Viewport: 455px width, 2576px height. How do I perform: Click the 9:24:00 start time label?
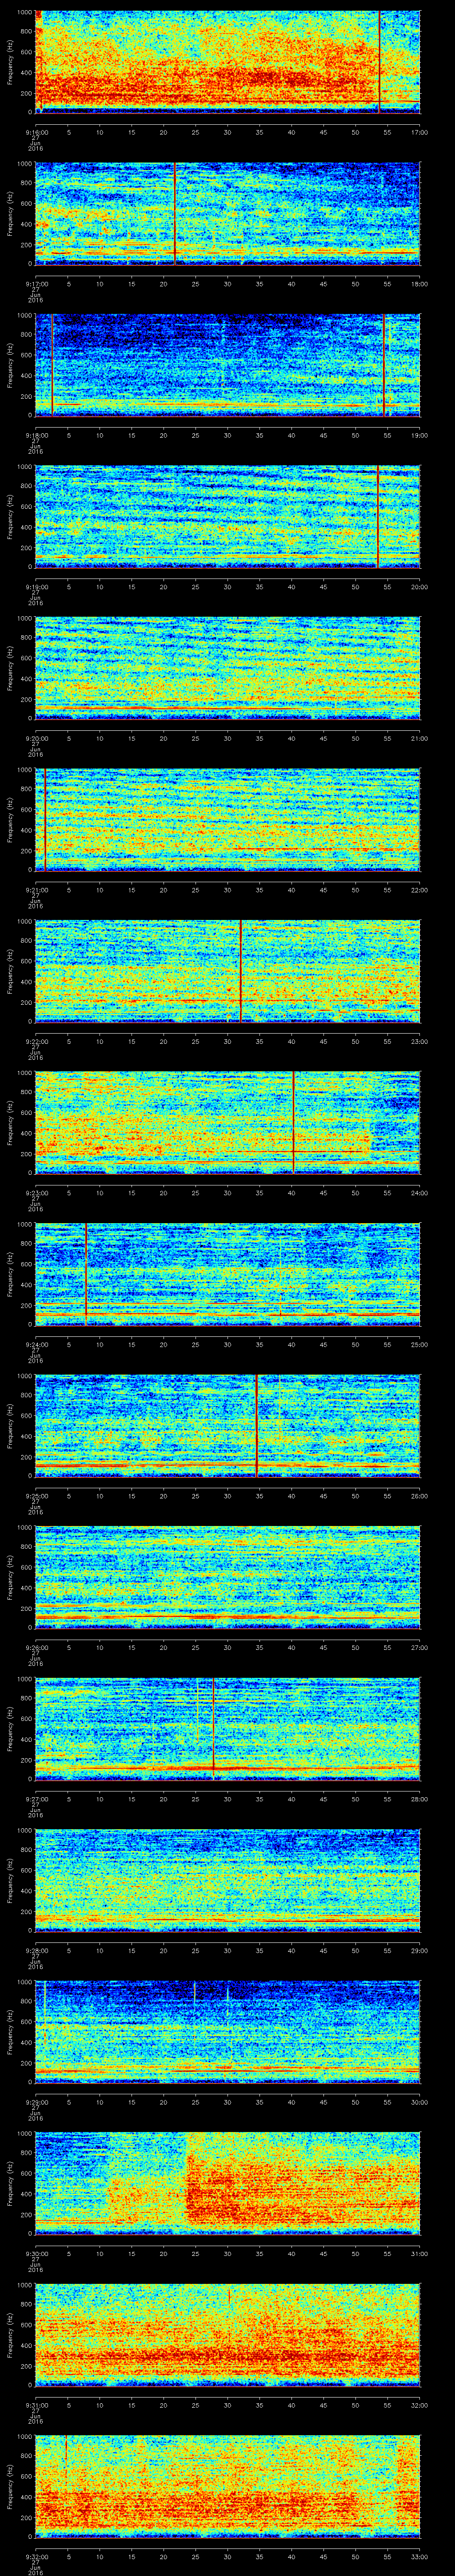(x=37, y=1344)
